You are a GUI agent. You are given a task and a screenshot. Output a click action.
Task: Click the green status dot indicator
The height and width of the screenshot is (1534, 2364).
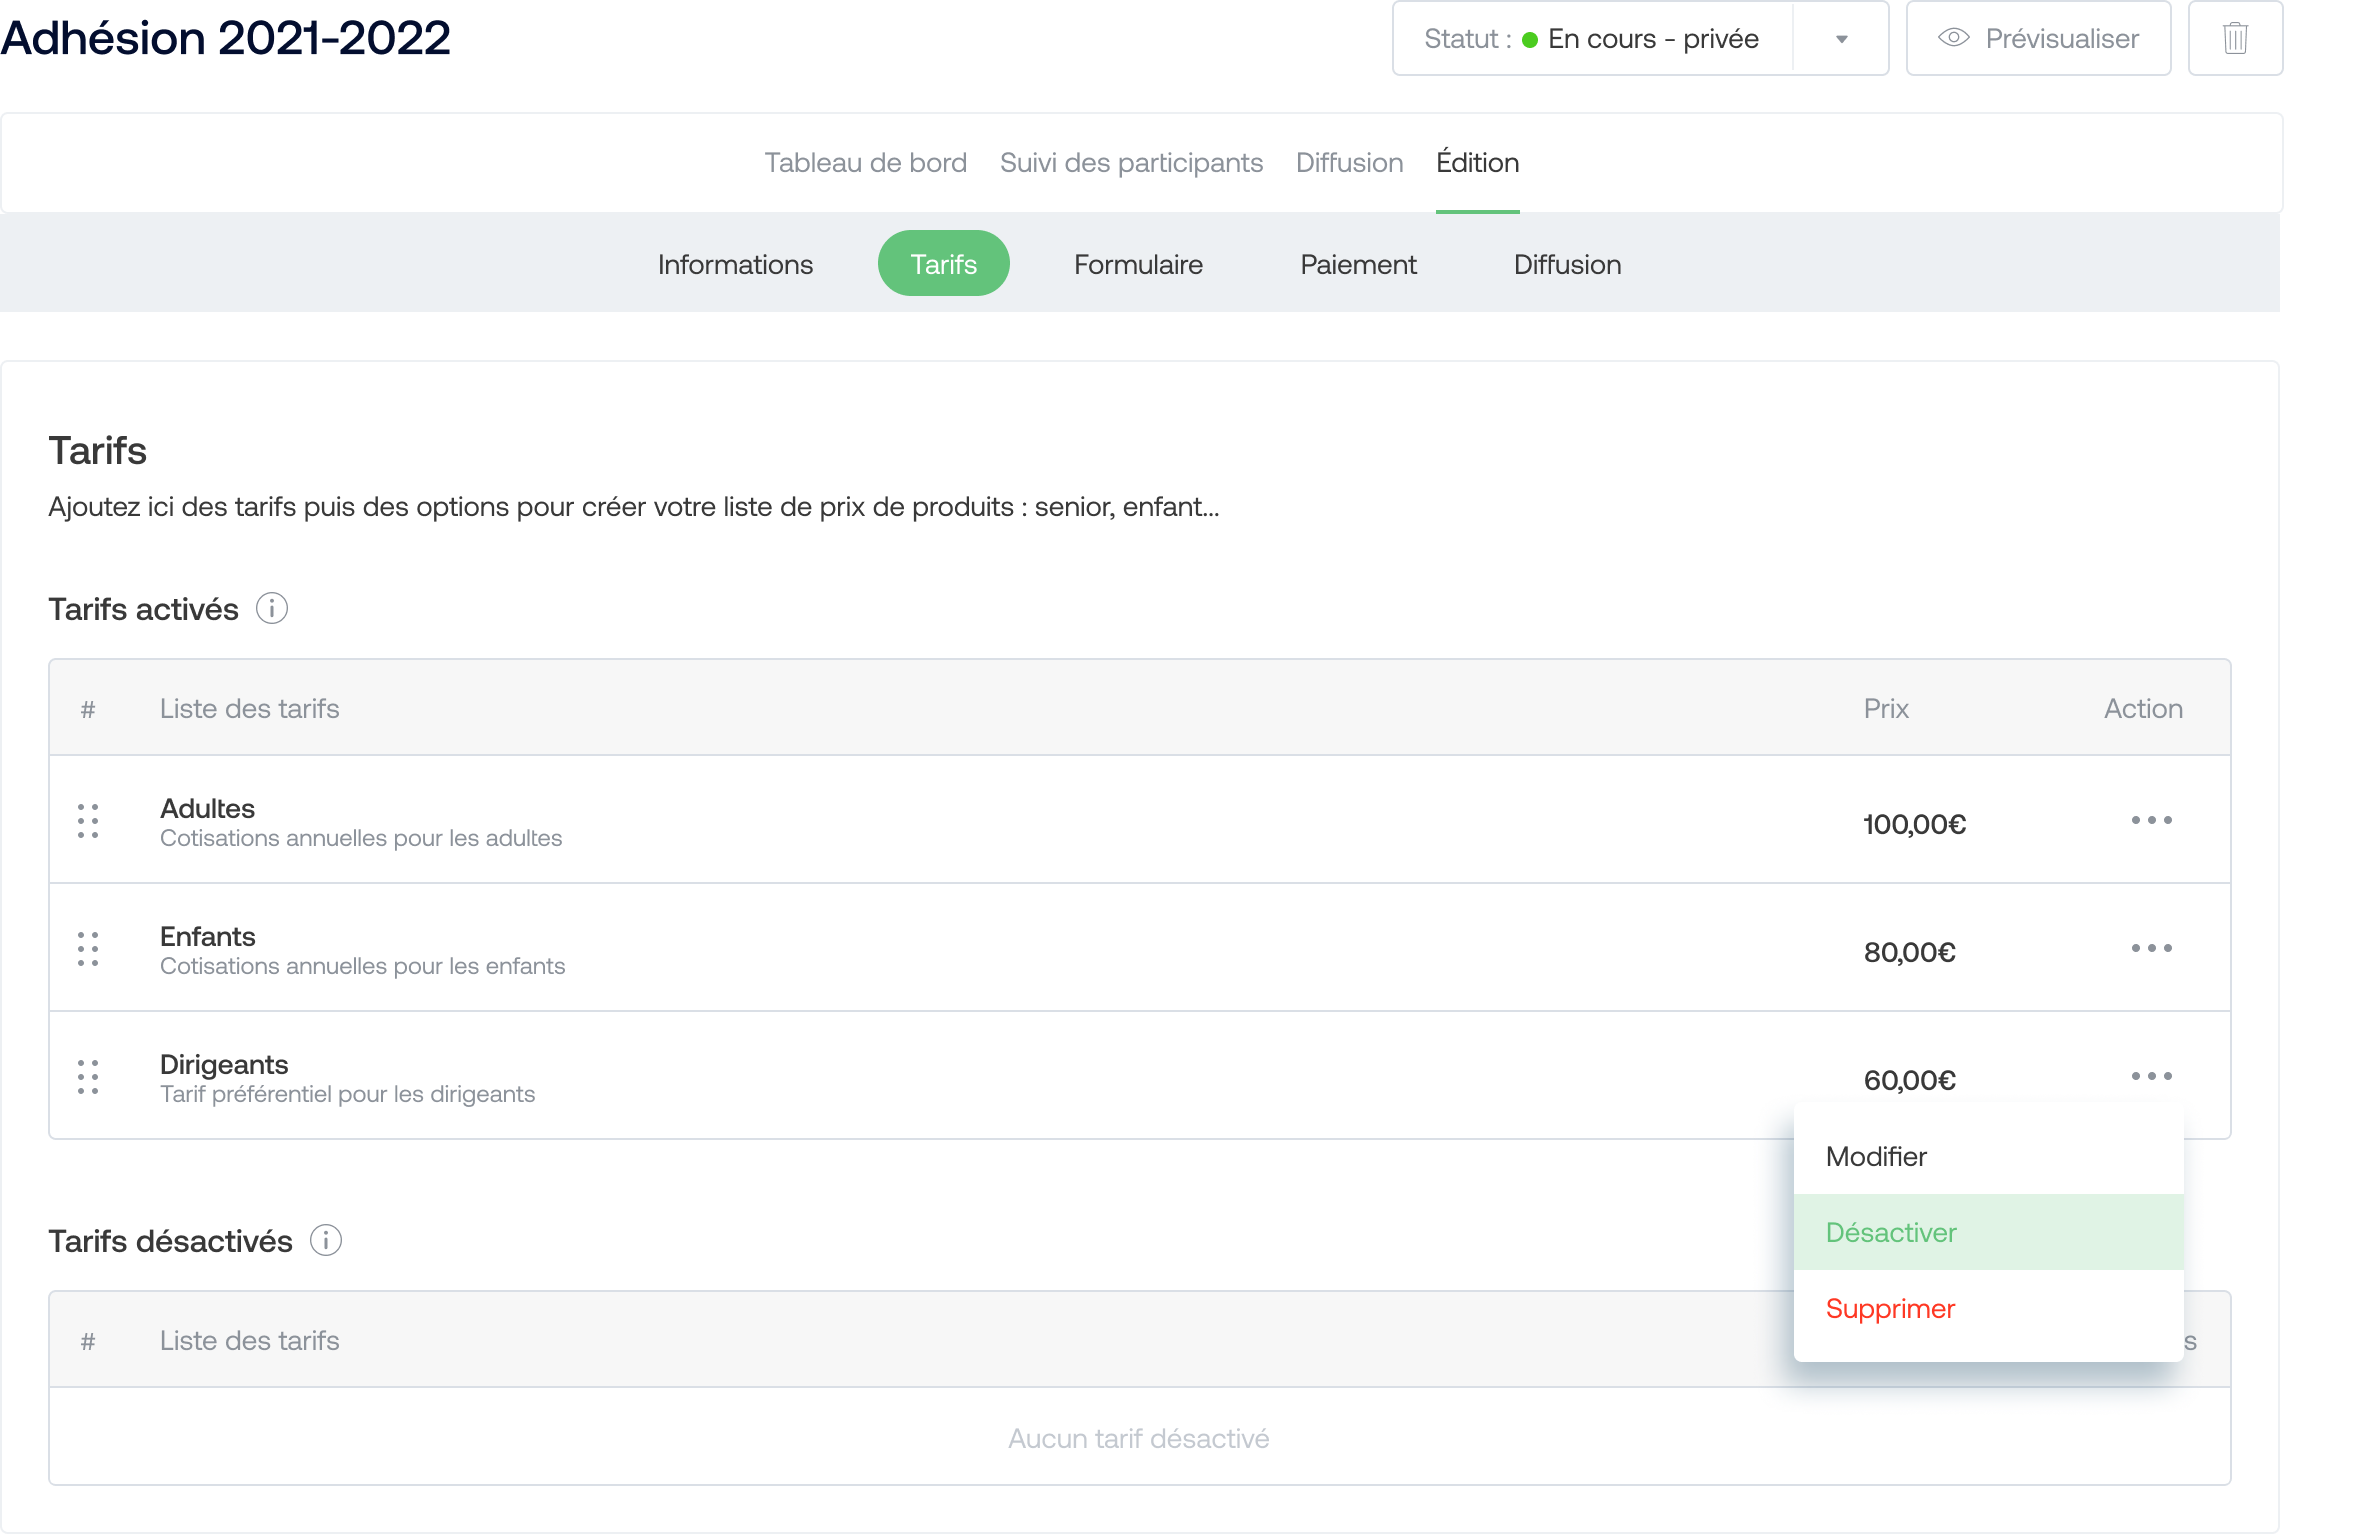pyautogui.click(x=1529, y=40)
